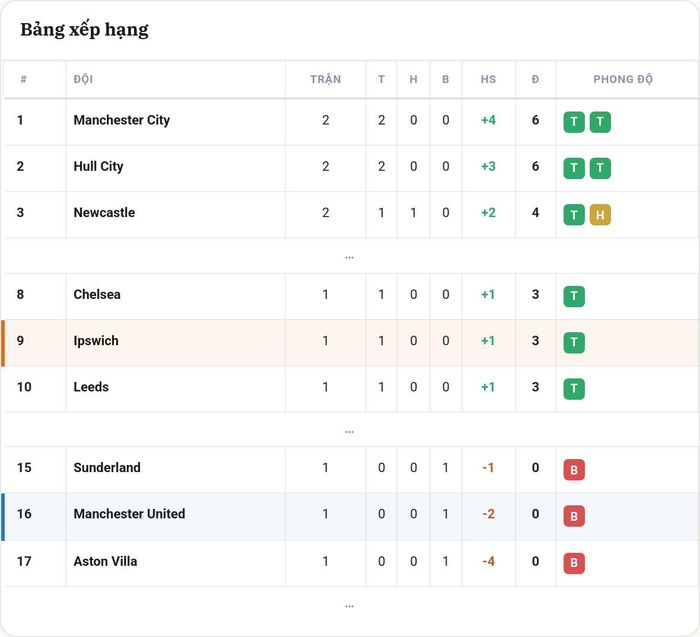
Task: Sort table by the TRẬN column header
Action: click(x=325, y=79)
